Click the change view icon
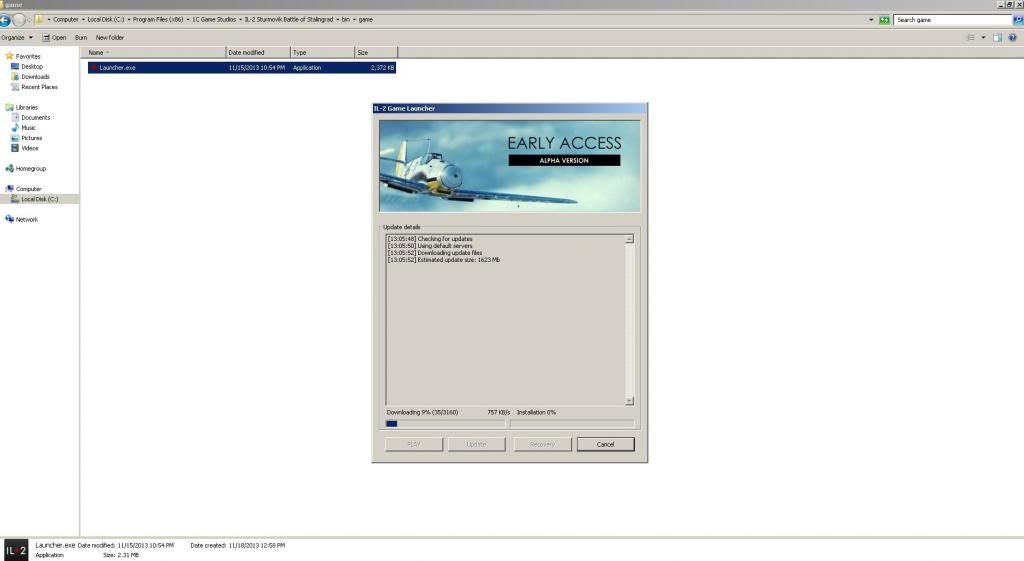This screenshot has width=1024, height=561. 970,38
